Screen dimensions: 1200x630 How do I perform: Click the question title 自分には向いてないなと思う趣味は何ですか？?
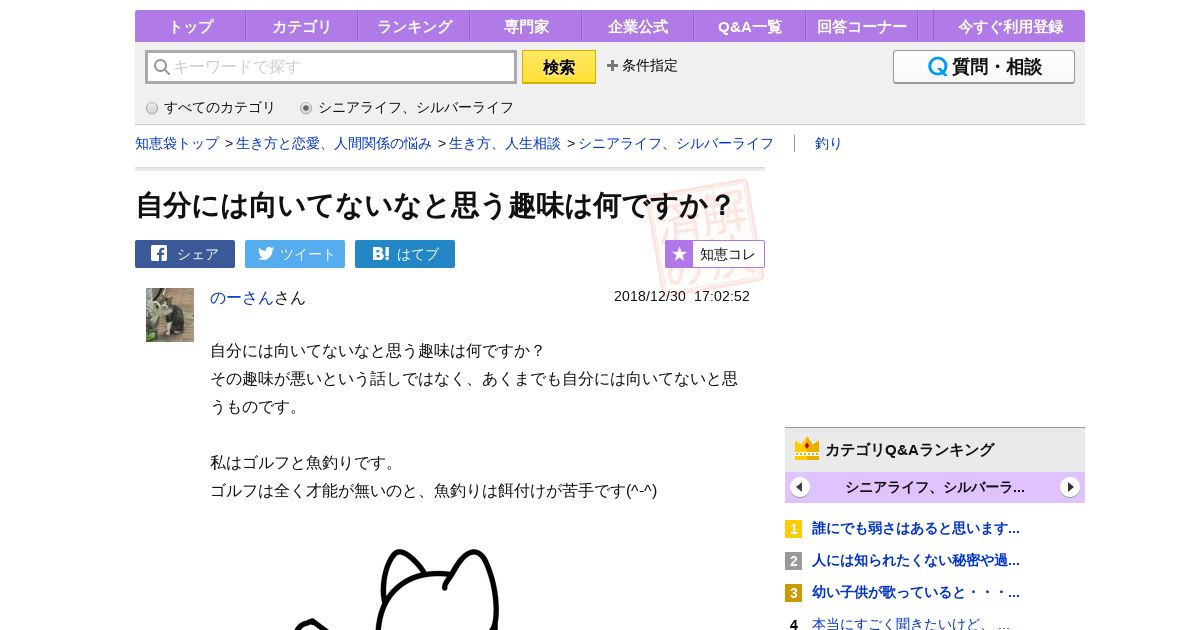pyautogui.click(x=435, y=205)
